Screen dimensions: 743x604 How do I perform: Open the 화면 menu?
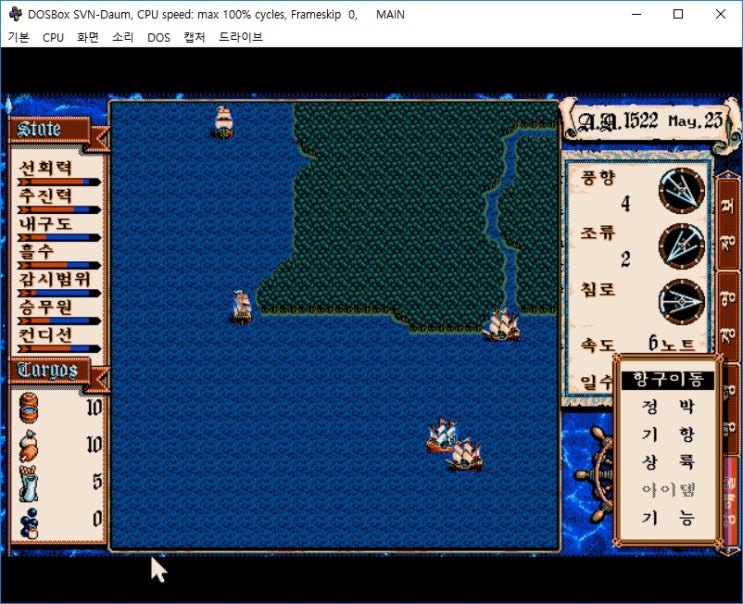coord(88,37)
